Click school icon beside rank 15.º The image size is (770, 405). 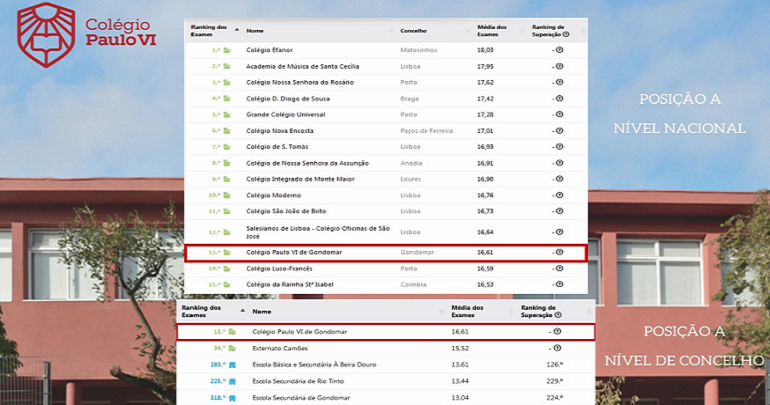227,285
